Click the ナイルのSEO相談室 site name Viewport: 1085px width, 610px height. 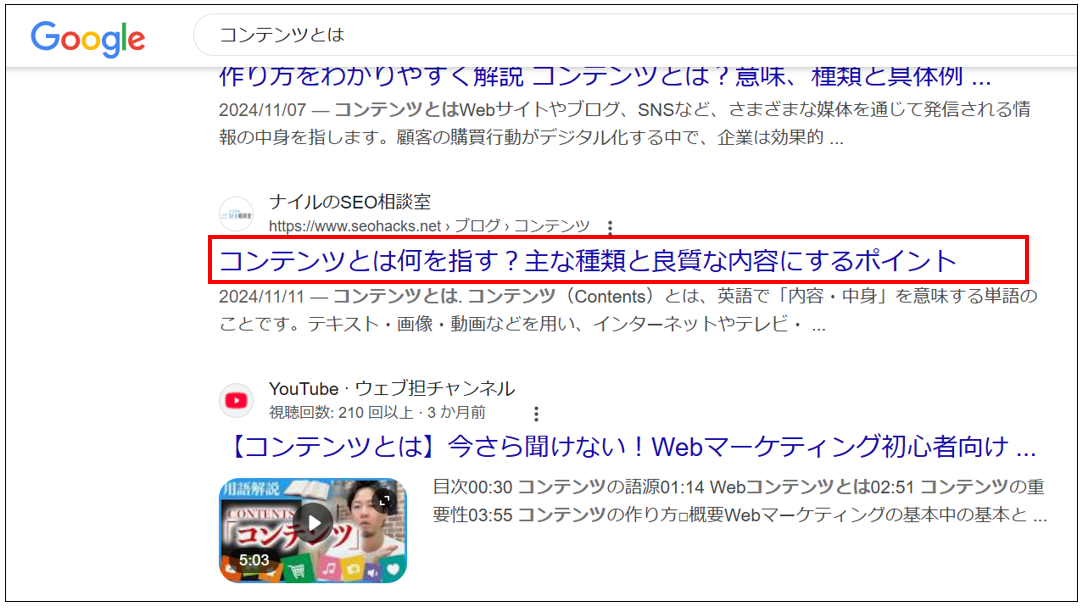[x=349, y=202]
